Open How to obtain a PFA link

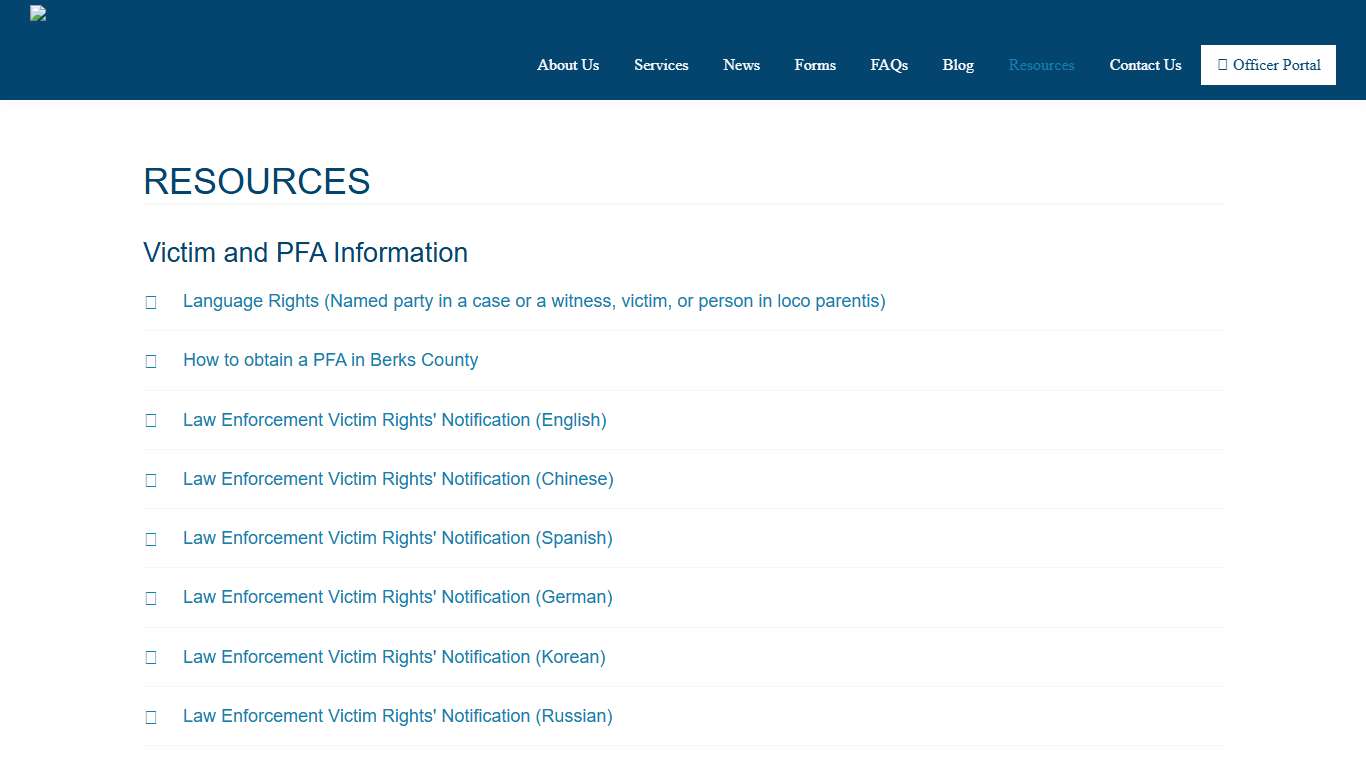(x=330, y=360)
